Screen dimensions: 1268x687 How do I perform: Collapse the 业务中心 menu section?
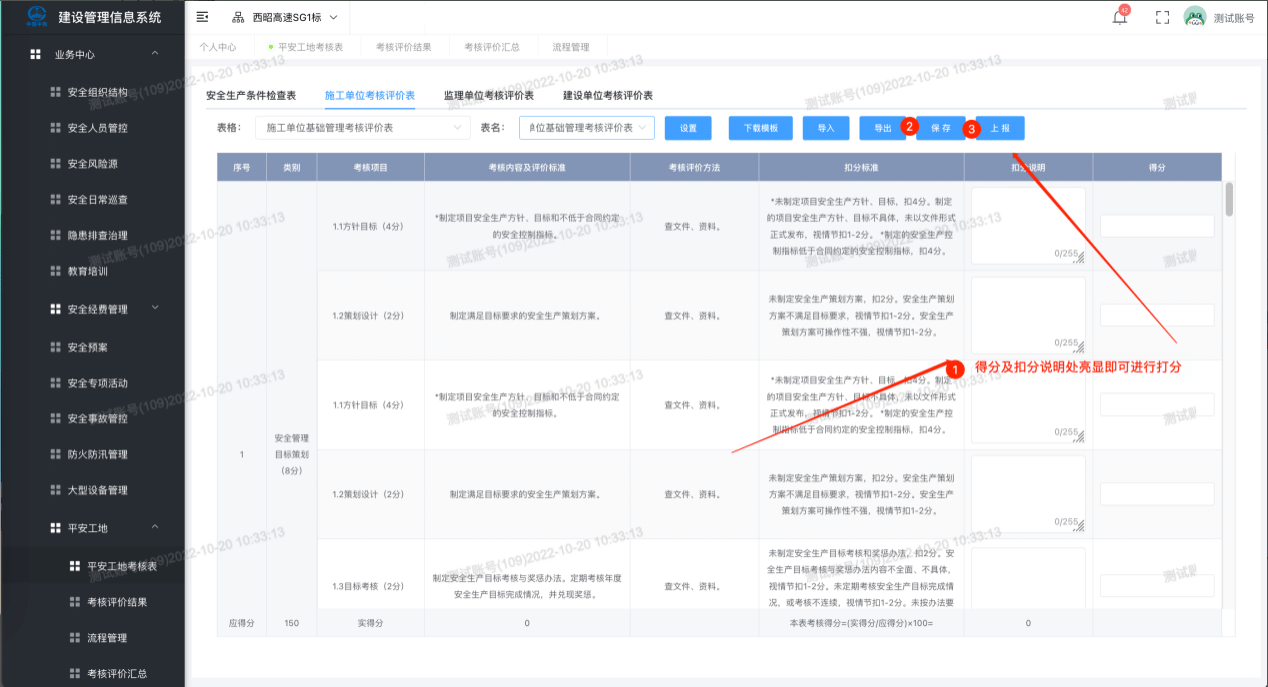[154, 54]
